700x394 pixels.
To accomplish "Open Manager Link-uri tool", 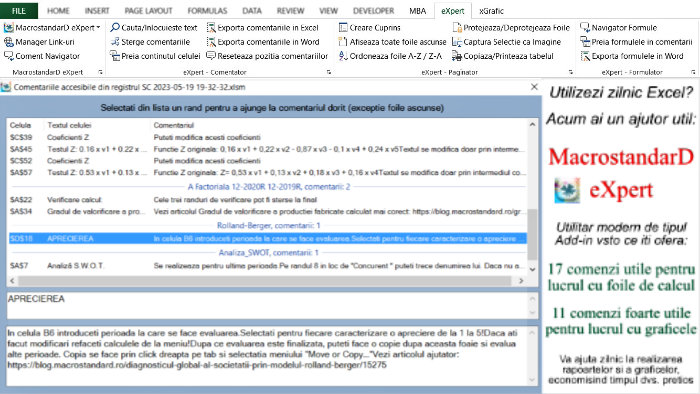I will tap(39, 42).
